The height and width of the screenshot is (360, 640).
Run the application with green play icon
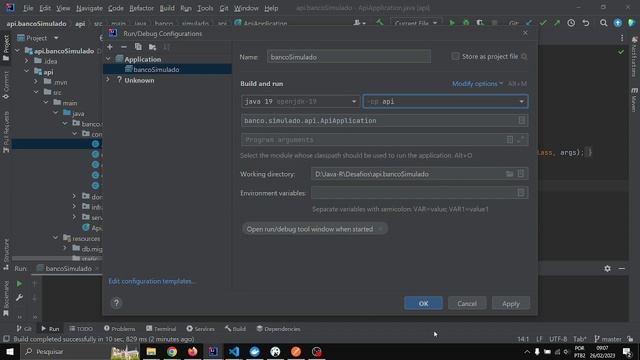(452, 23)
